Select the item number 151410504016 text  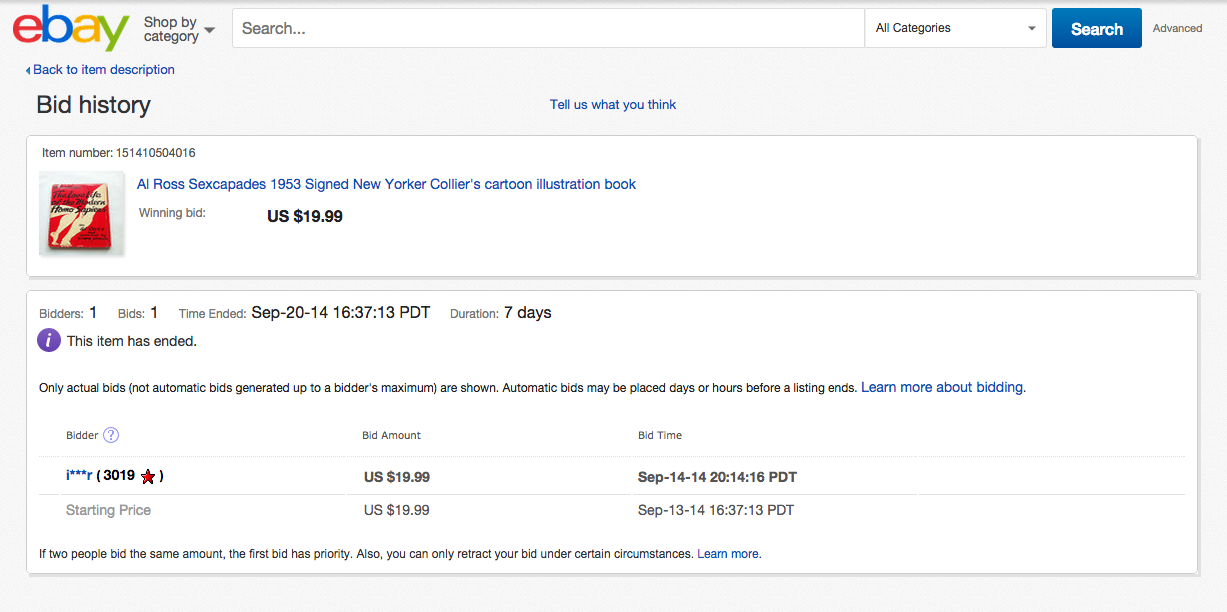point(155,153)
